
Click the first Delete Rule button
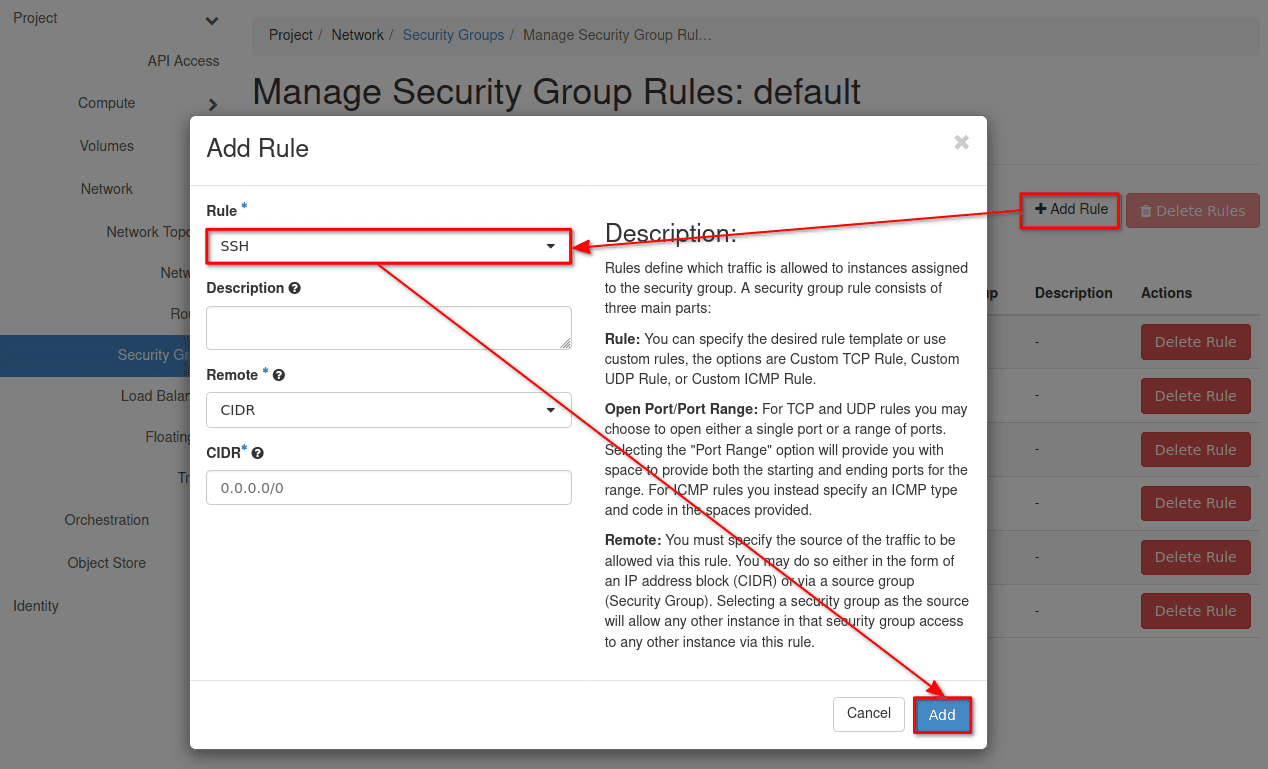[x=1195, y=342]
